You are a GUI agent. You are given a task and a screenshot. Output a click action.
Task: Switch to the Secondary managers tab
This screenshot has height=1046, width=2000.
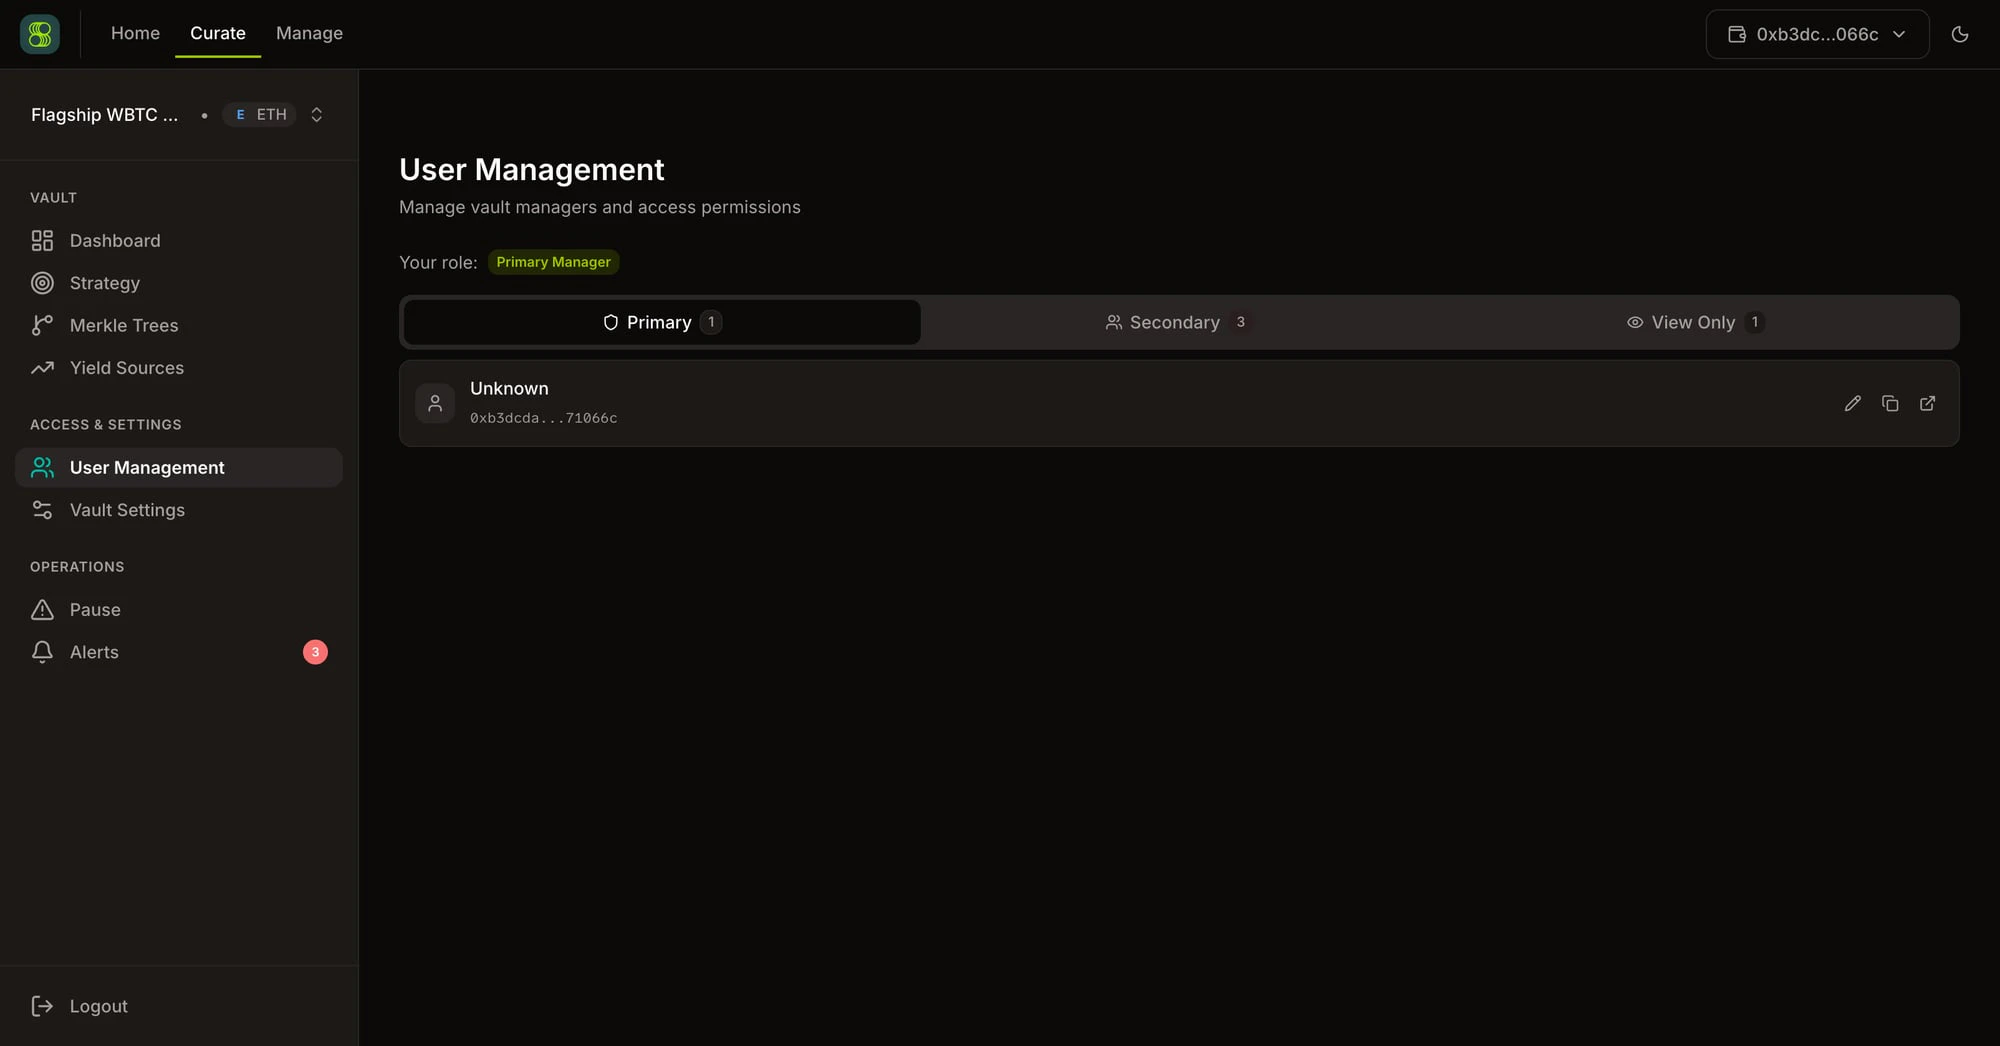tap(1179, 322)
